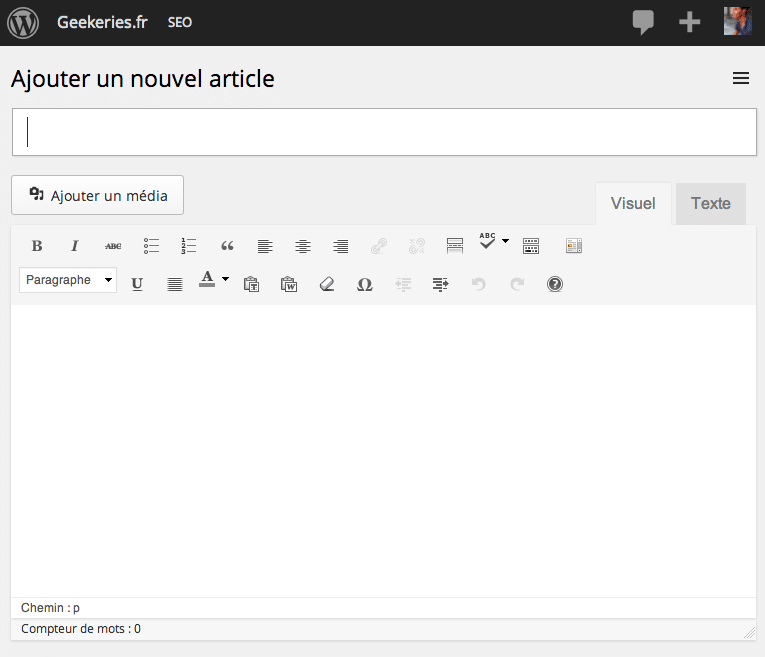Image resolution: width=765 pixels, height=657 pixels.
Task: Click the outdent icon
Action: tap(403, 284)
